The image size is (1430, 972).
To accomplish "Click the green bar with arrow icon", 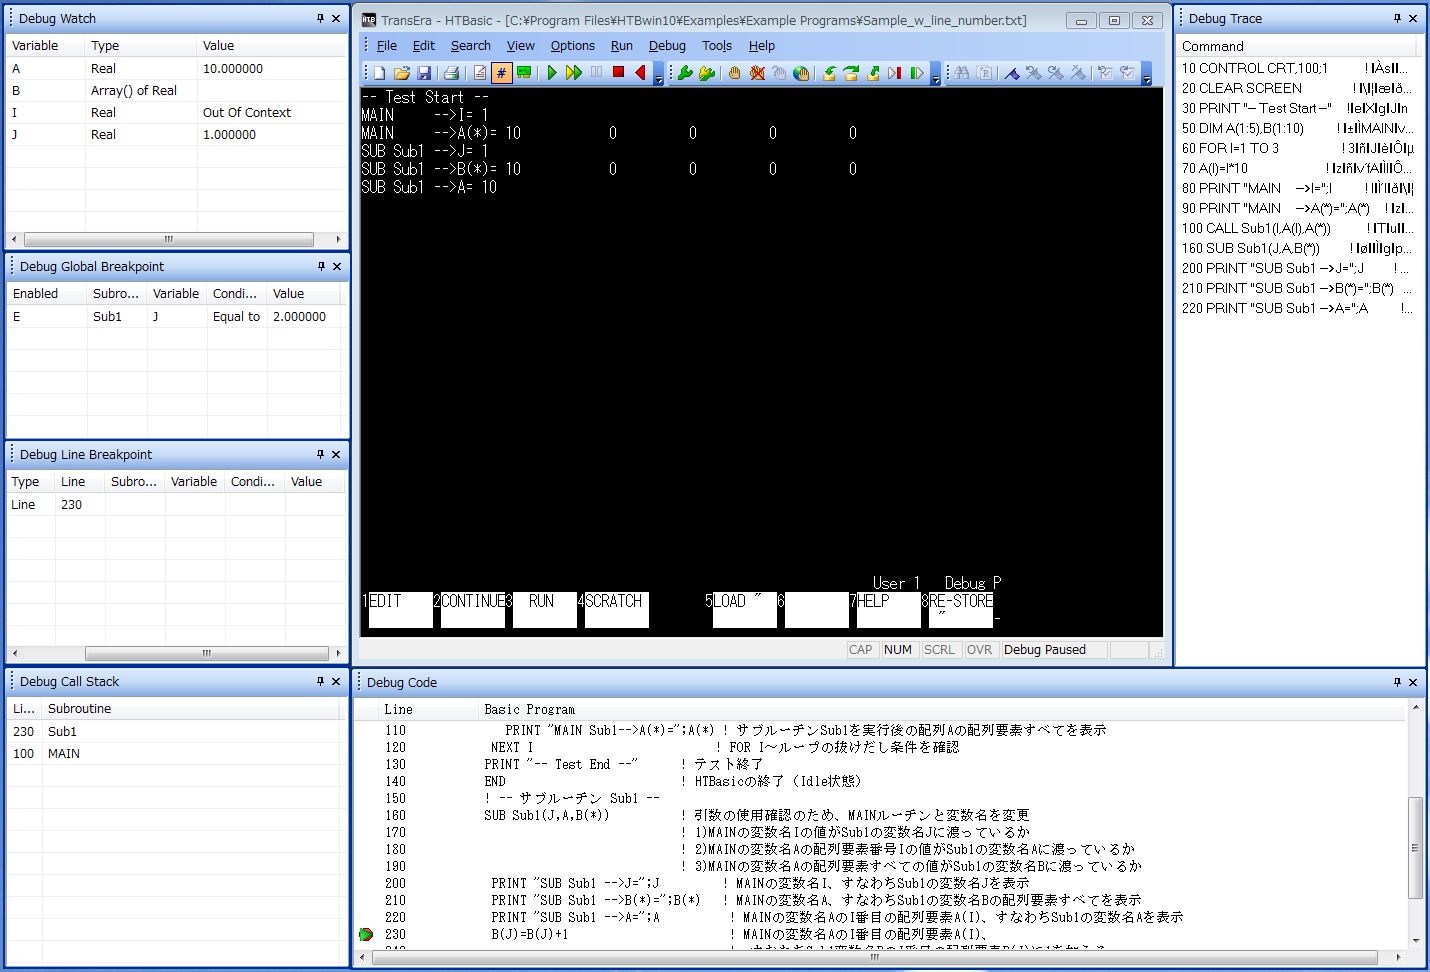I will (917, 72).
